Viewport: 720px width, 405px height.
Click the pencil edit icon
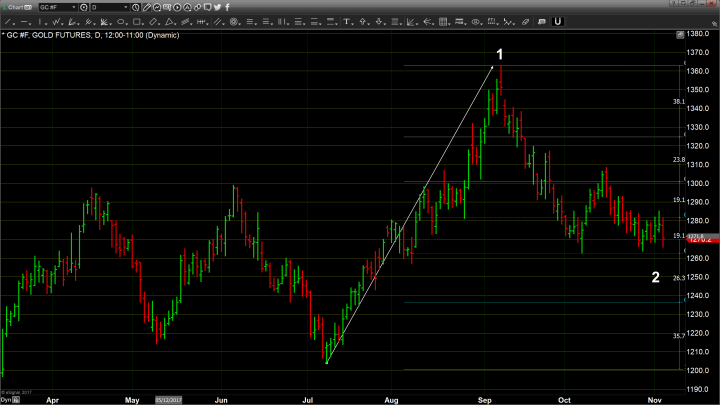pyautogui.click(x=146, y=7)
